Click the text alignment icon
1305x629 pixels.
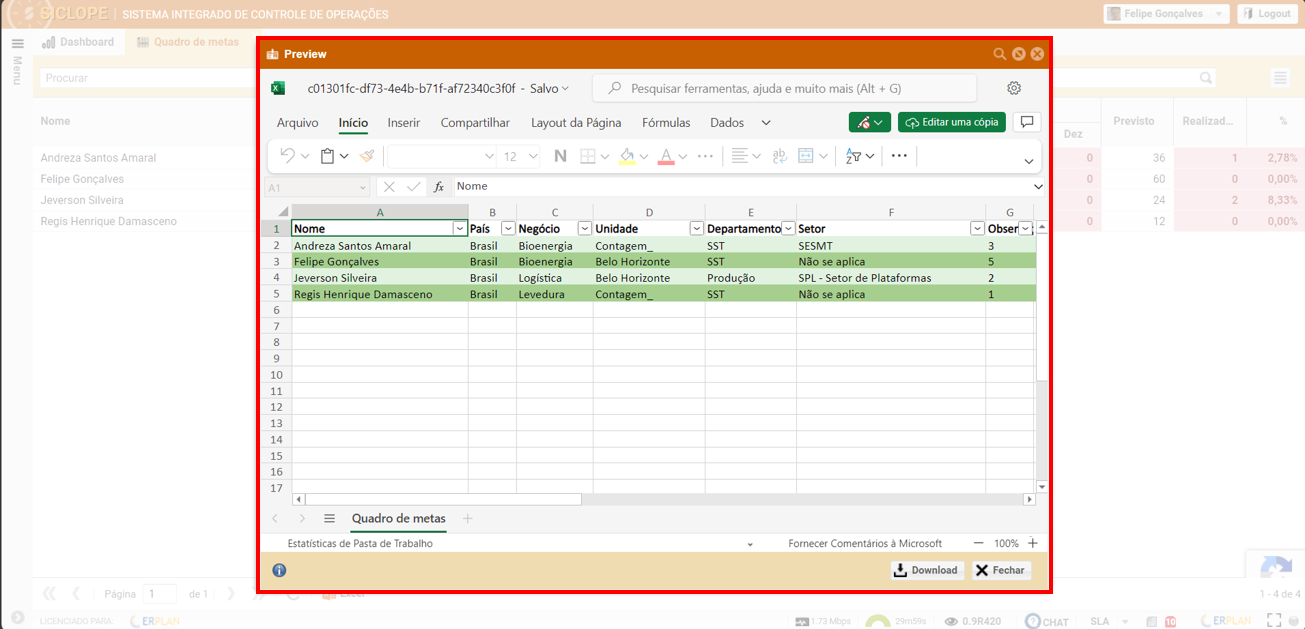739,156
